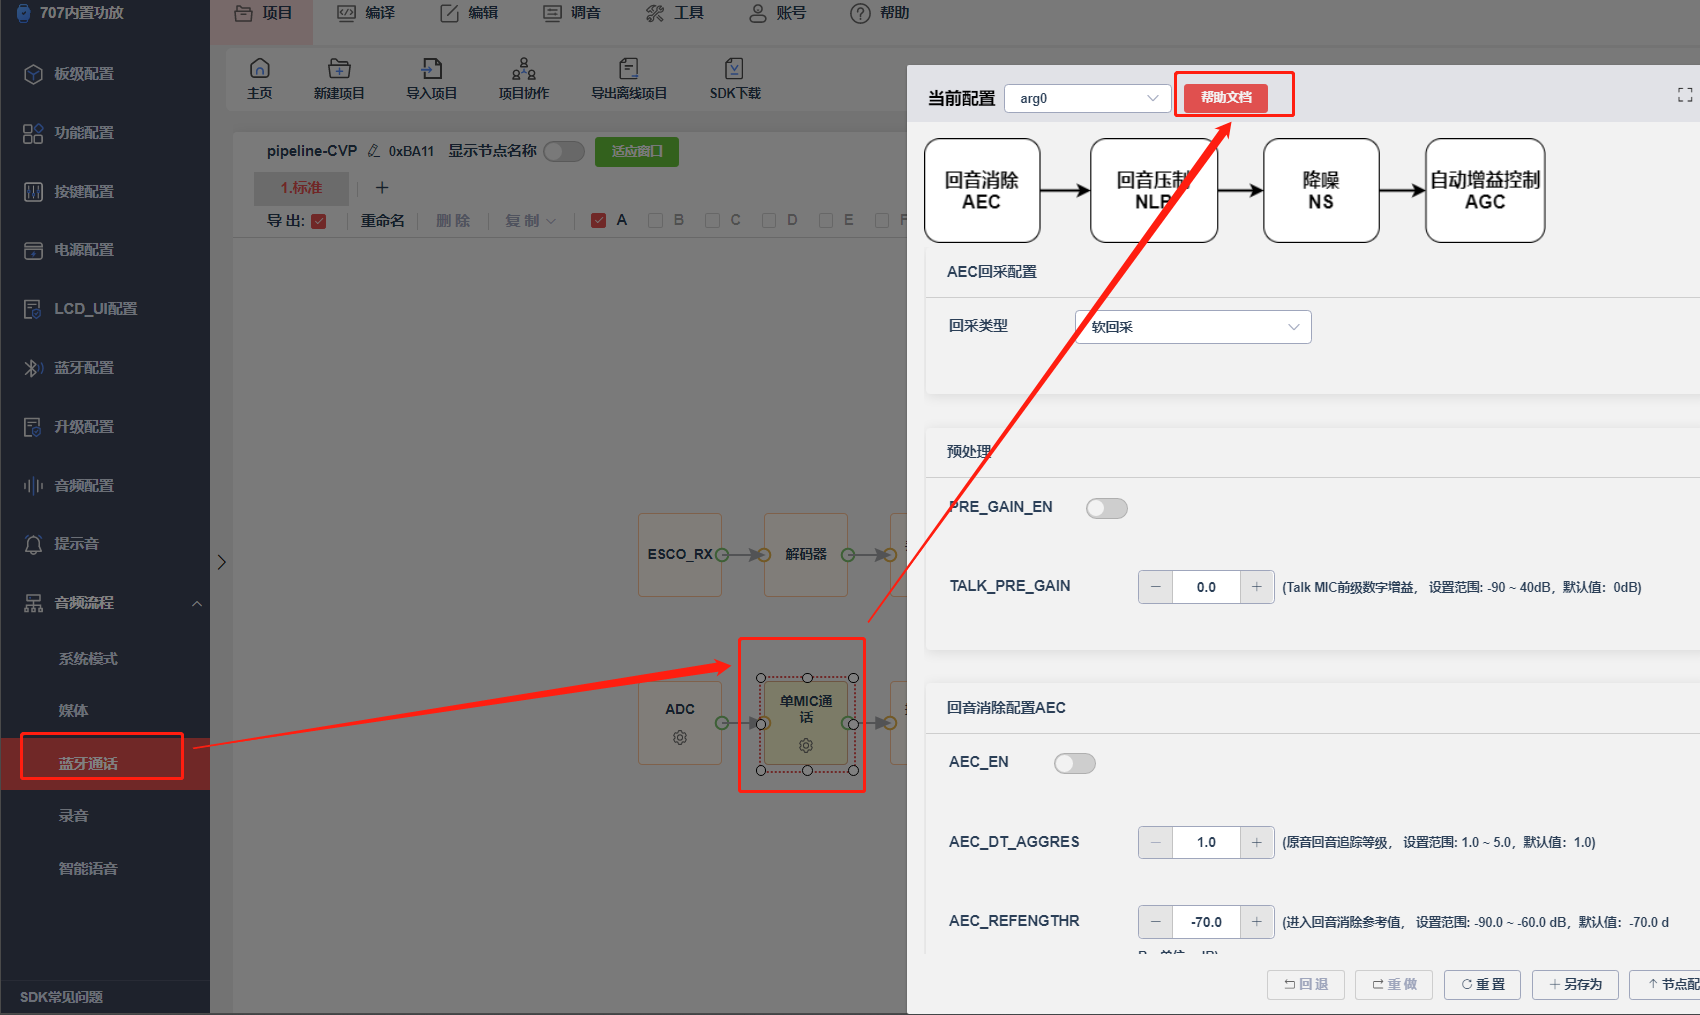Open the 工具 menu
This screenshot has height=1015, width=1700.
point(675,13)
